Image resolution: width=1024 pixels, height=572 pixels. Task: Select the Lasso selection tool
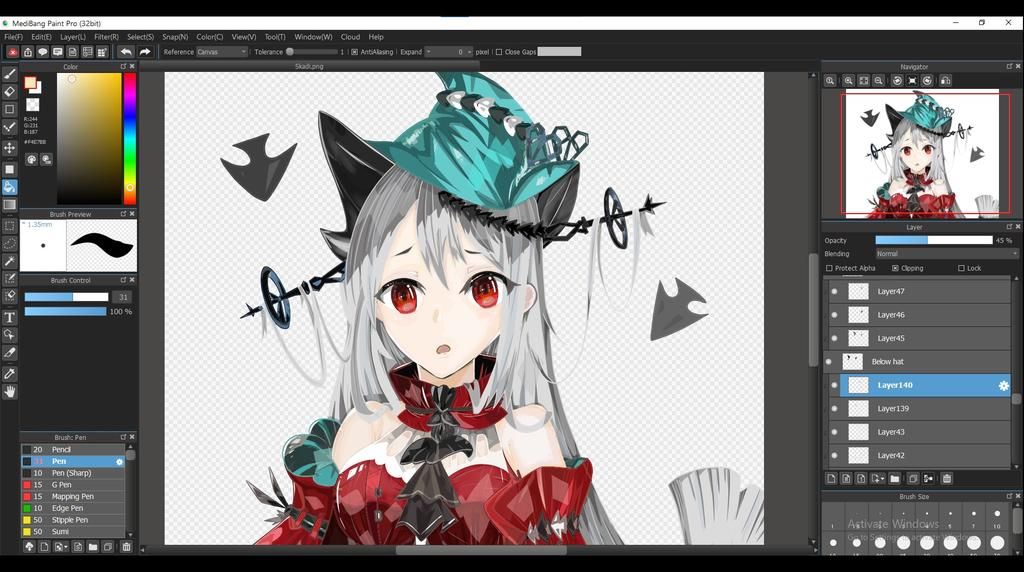(x=9, y=244)
